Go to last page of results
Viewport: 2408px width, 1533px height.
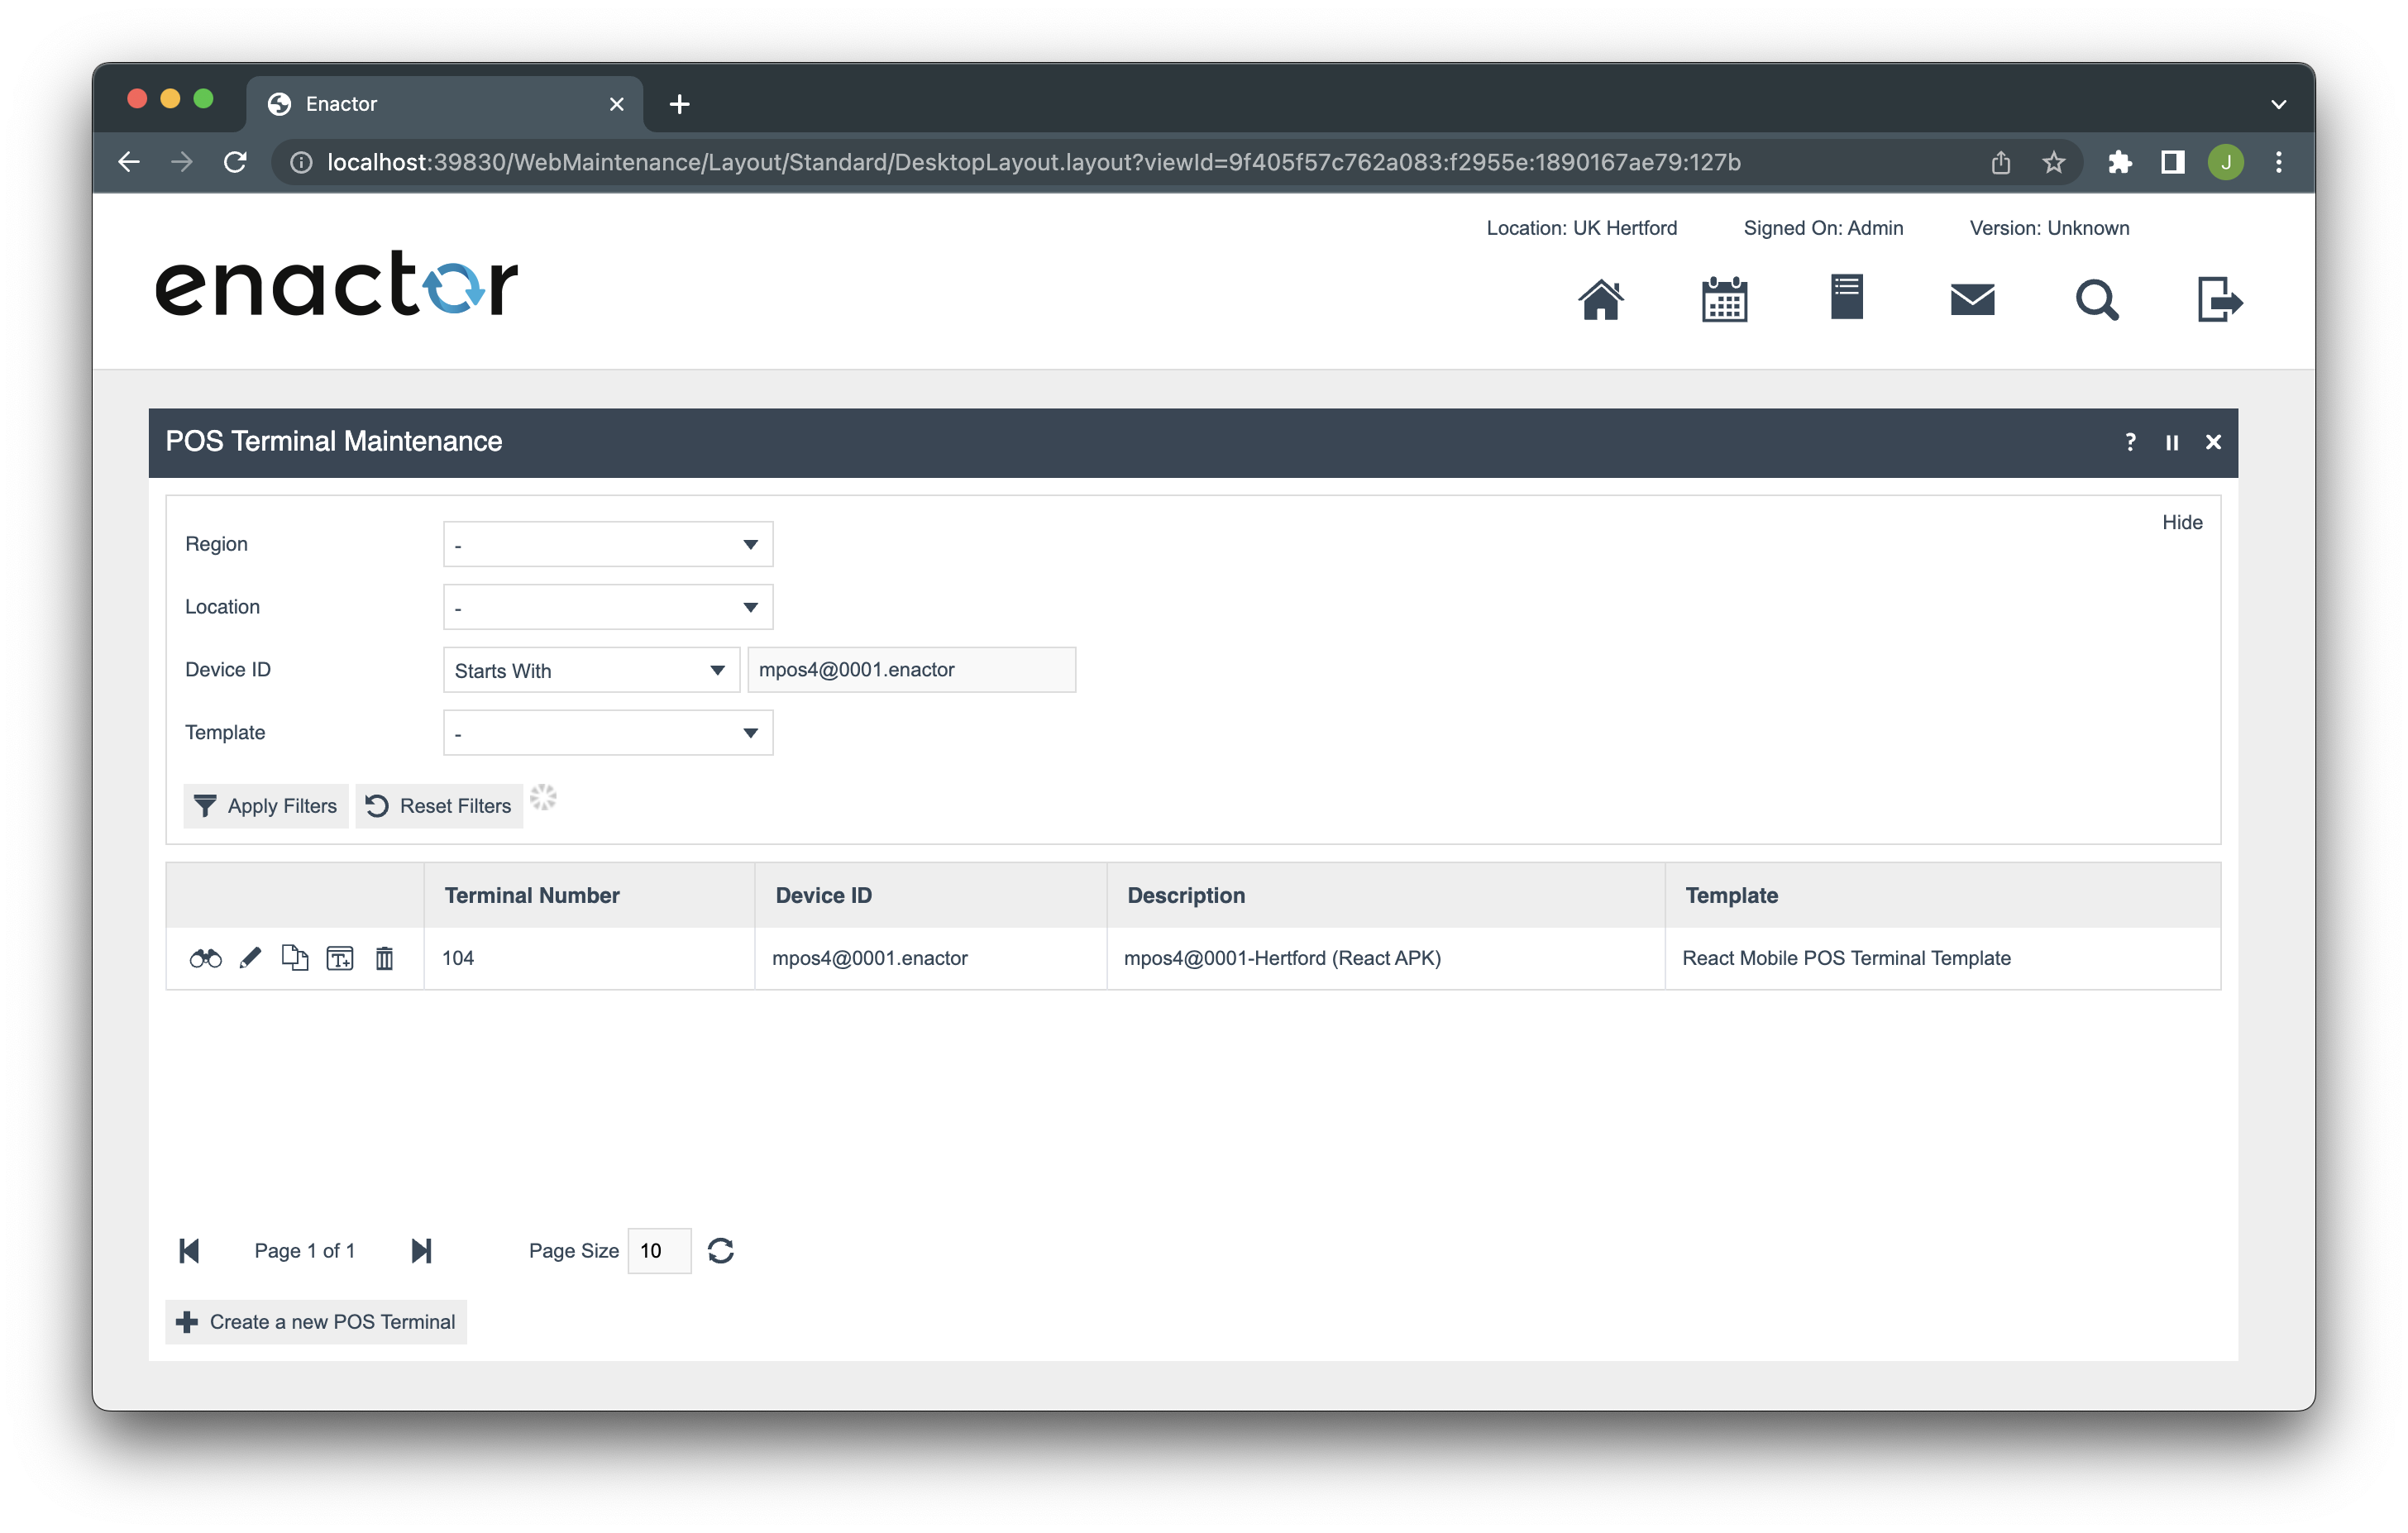pos(421,1250)
